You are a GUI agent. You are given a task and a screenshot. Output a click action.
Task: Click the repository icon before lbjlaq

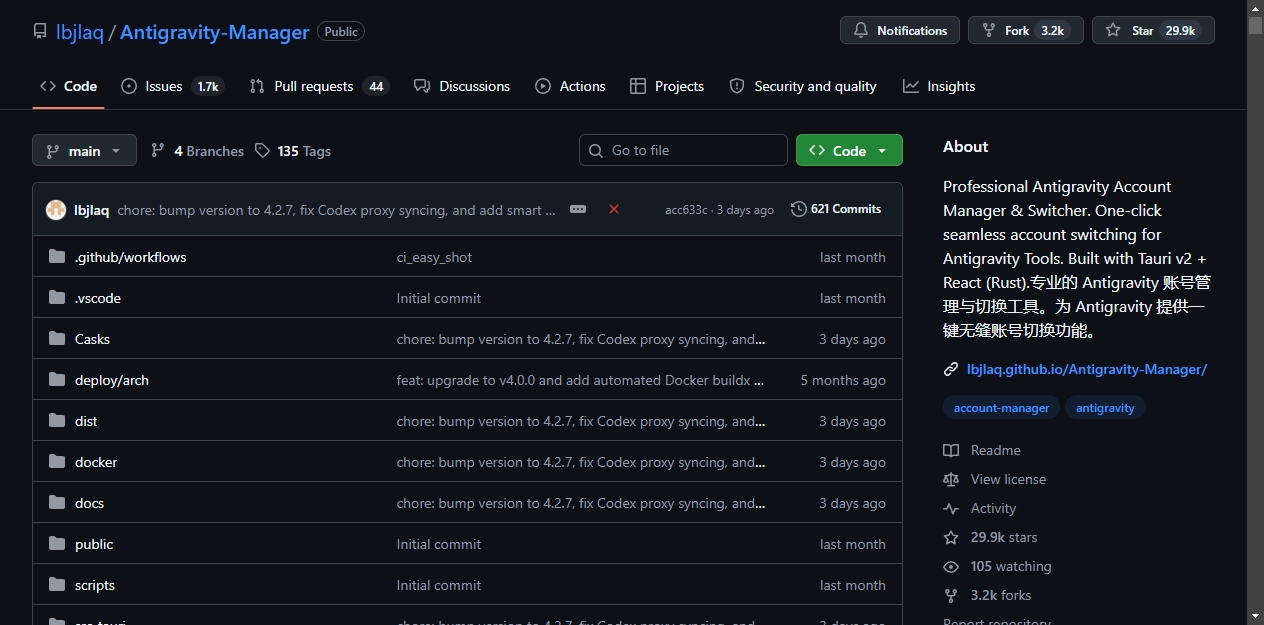[x=40, y=32]
